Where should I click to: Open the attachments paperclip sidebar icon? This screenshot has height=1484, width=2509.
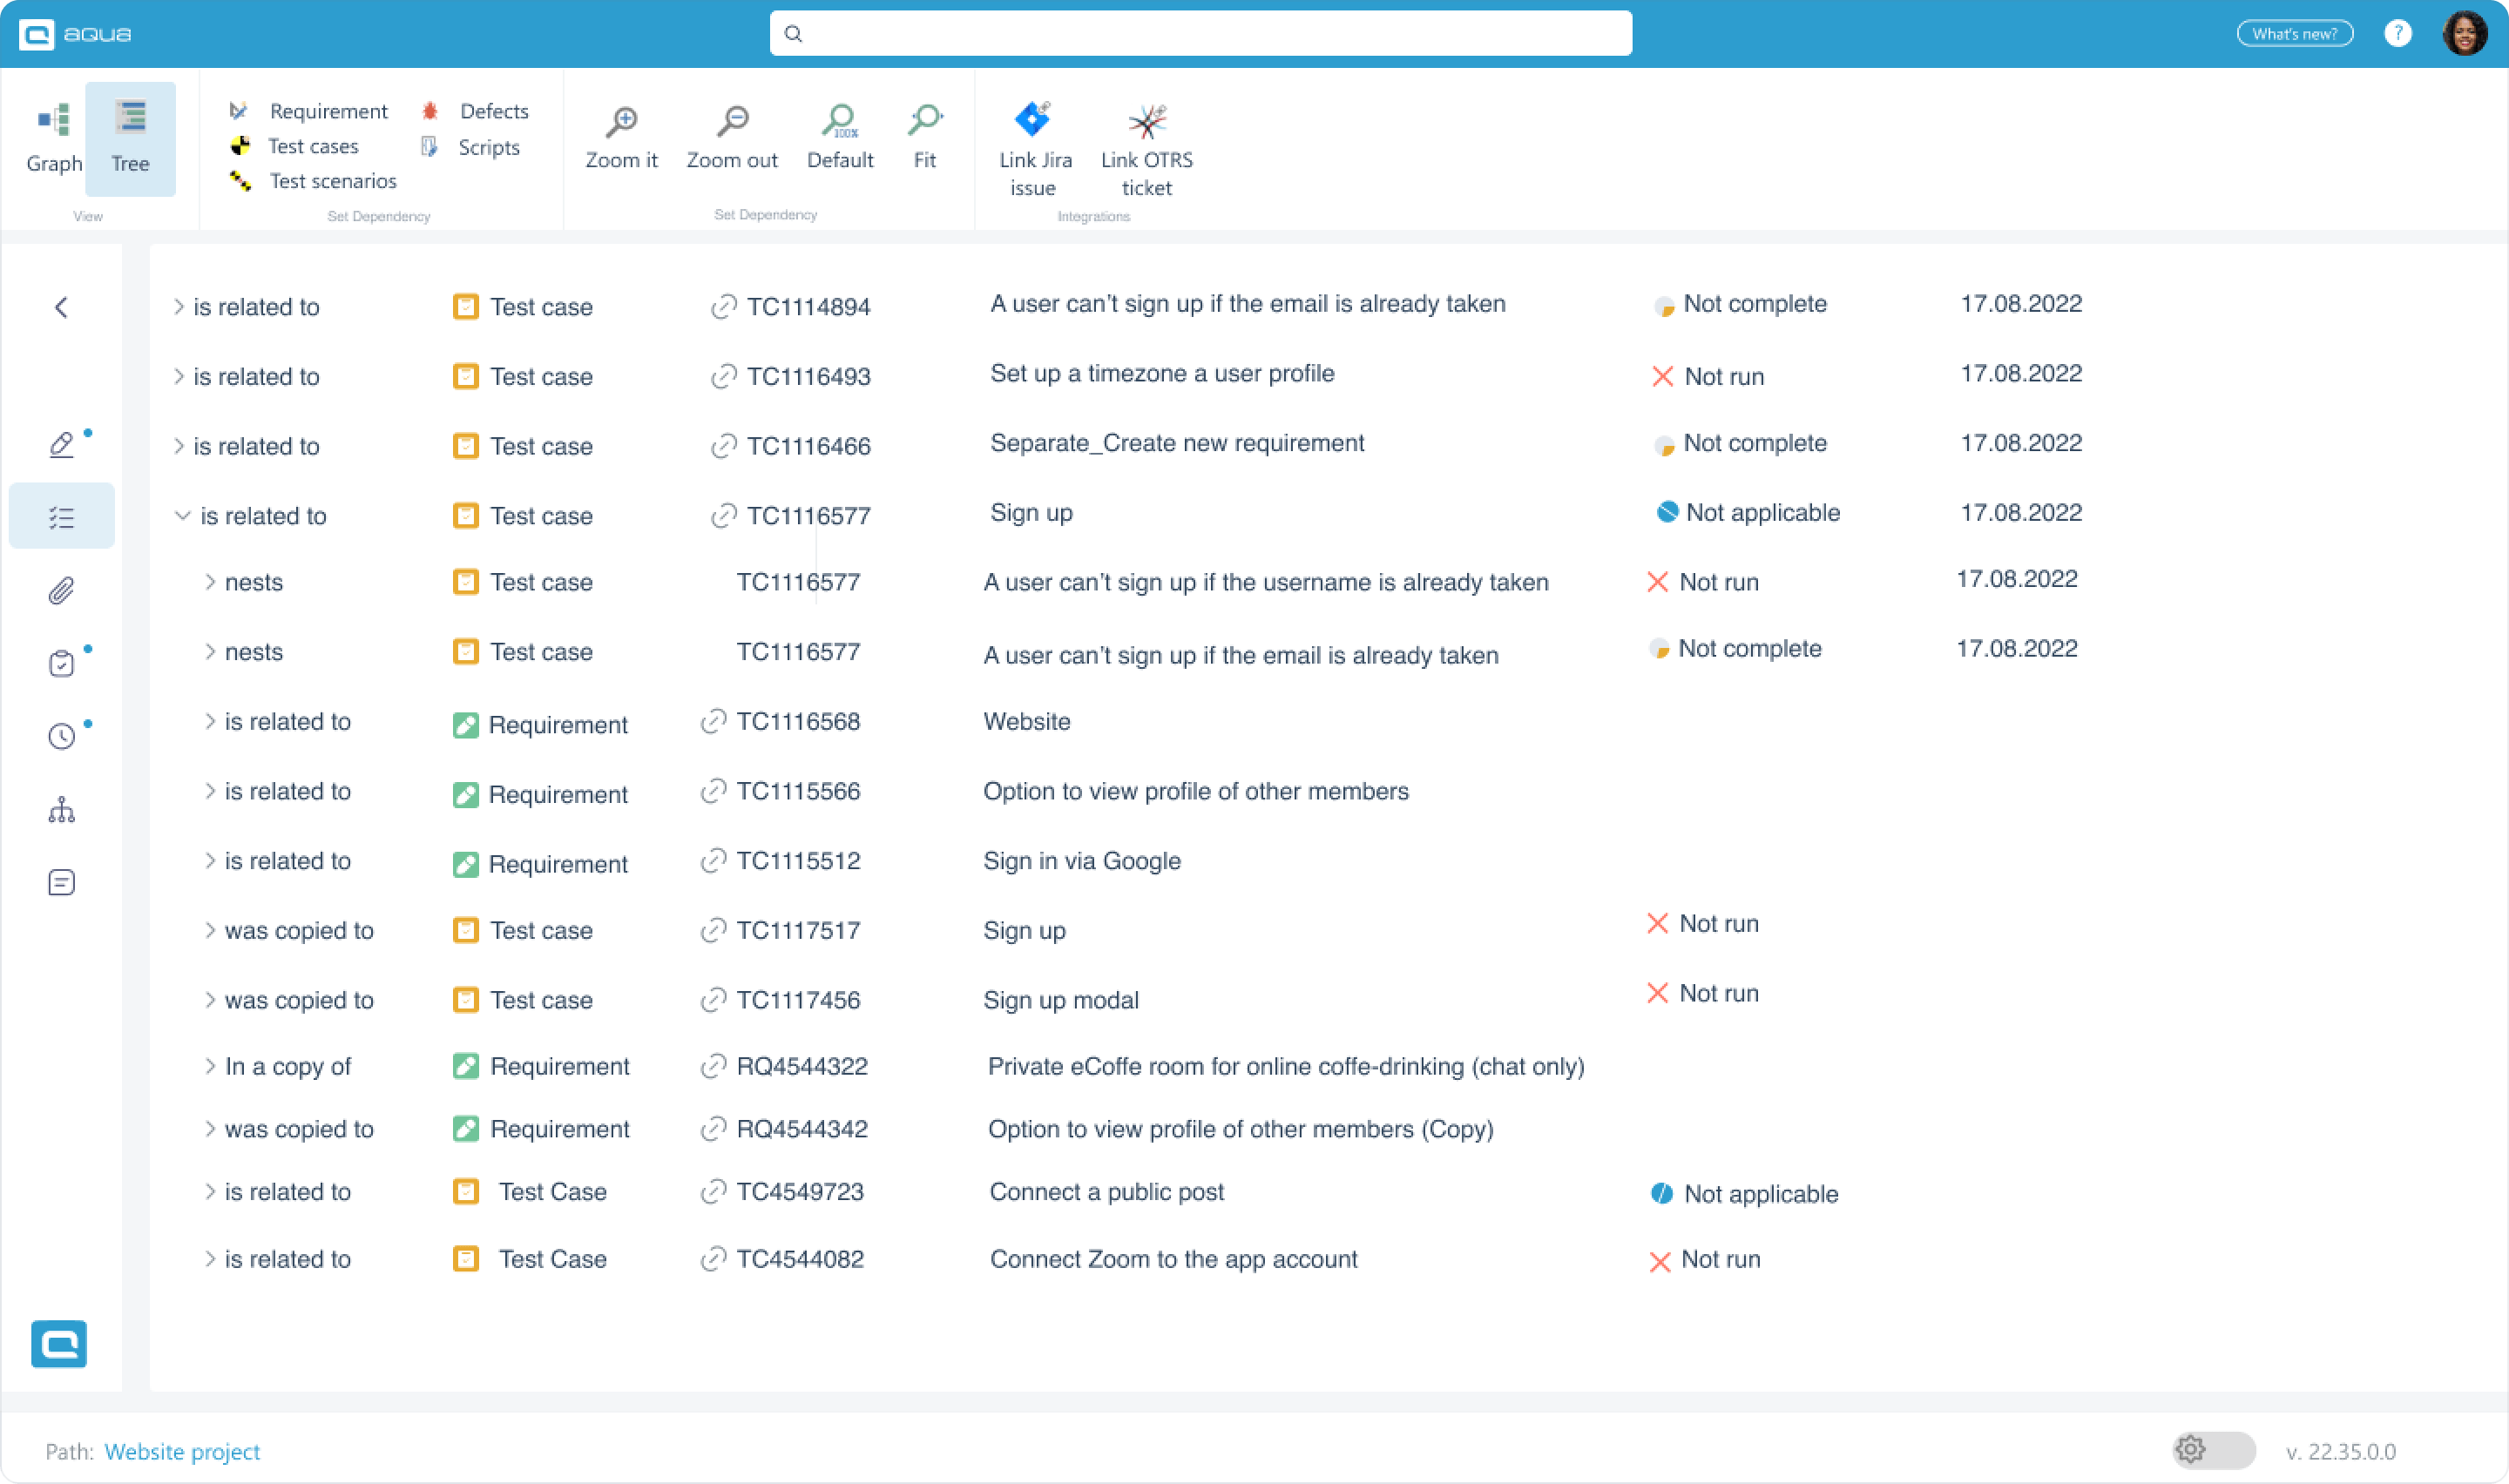click(x=61, y=591)
